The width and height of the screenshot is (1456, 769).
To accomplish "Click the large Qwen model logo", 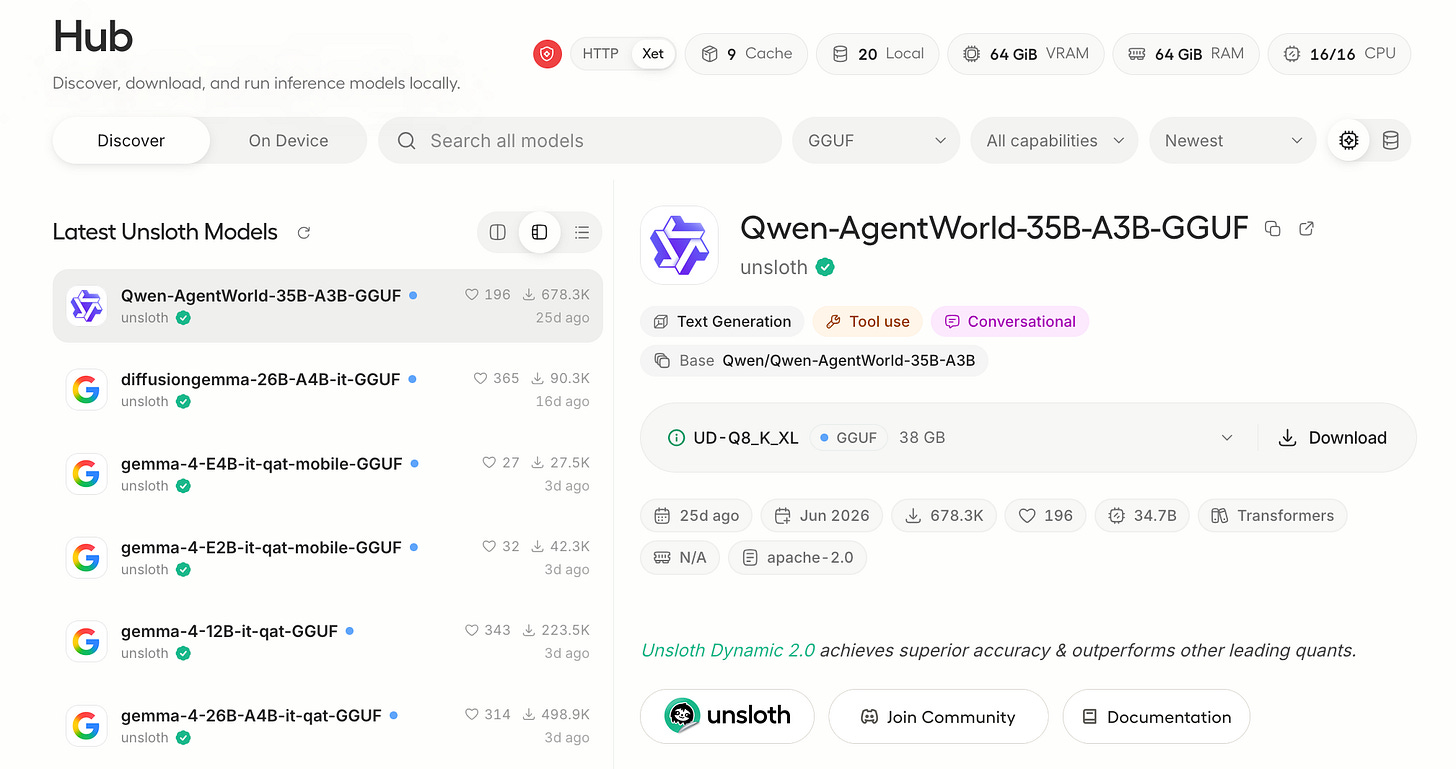I will [679, 245].
